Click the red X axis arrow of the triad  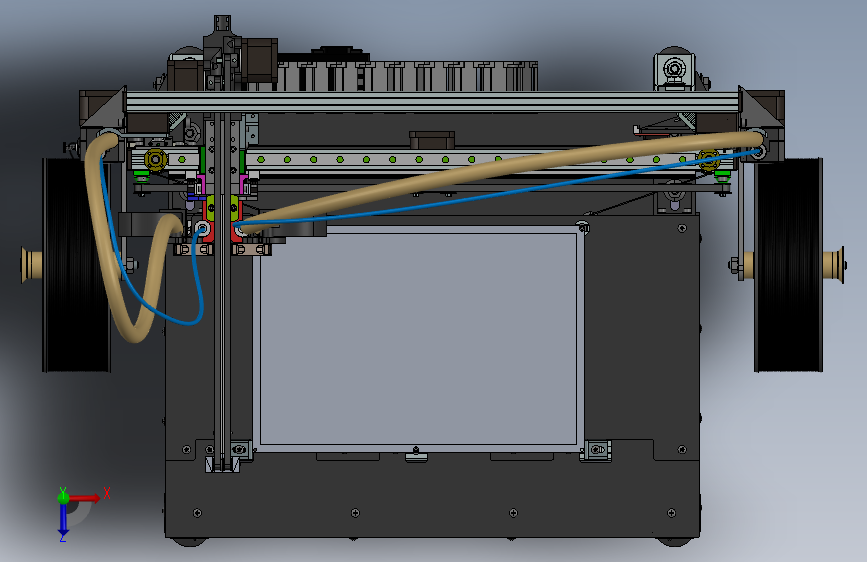point(86,498)
